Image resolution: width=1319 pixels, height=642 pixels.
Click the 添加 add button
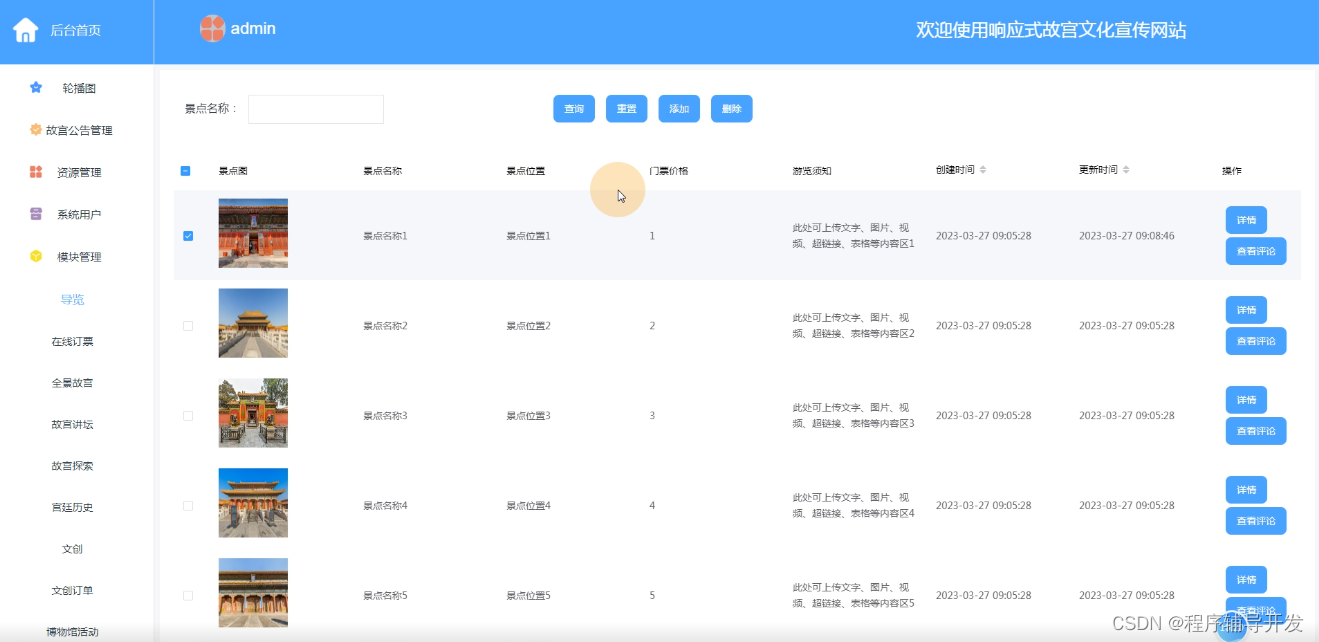pyautogui.click(x=679, y=109)
